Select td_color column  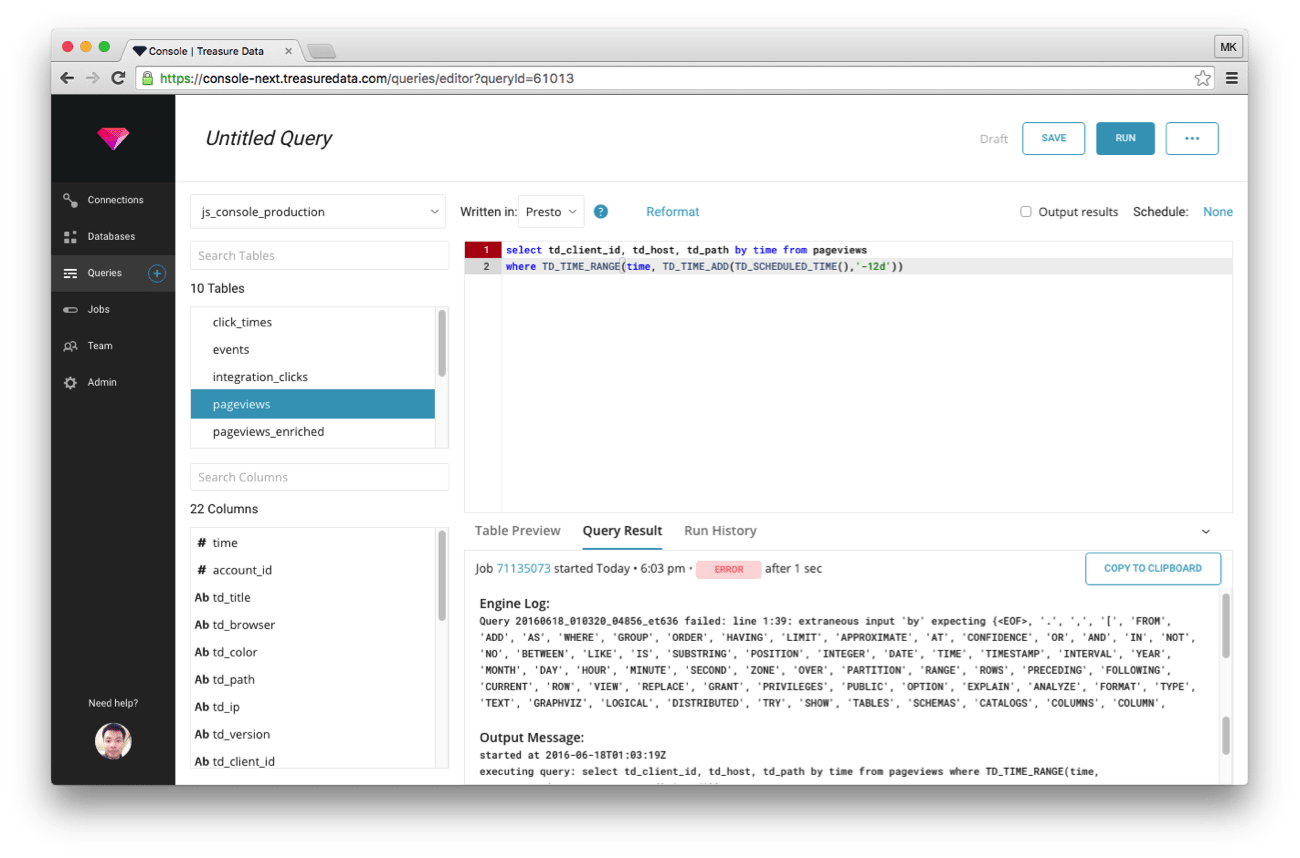(x=312, y=652)
